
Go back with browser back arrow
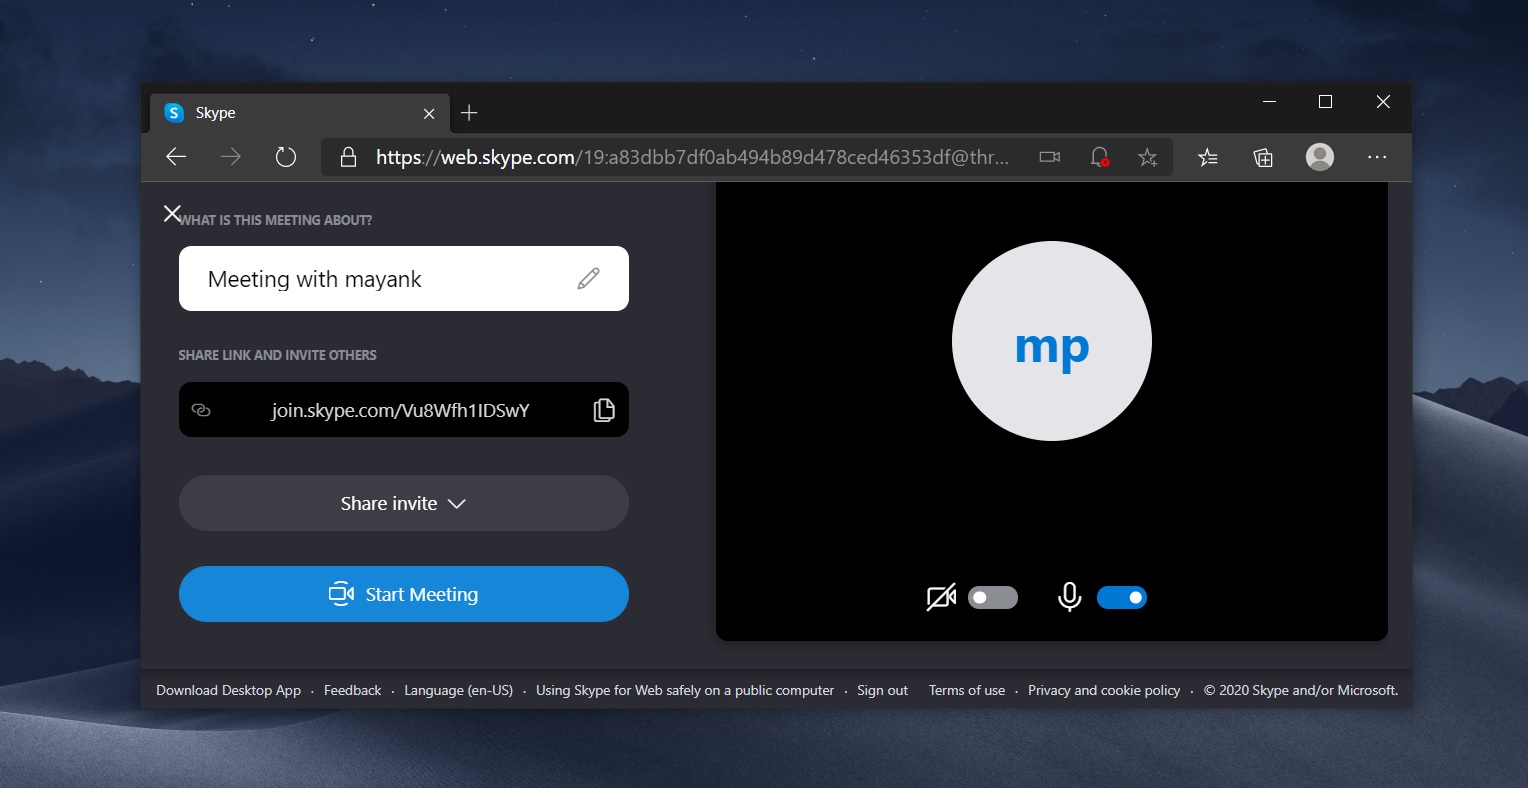[x=176, y=157]
